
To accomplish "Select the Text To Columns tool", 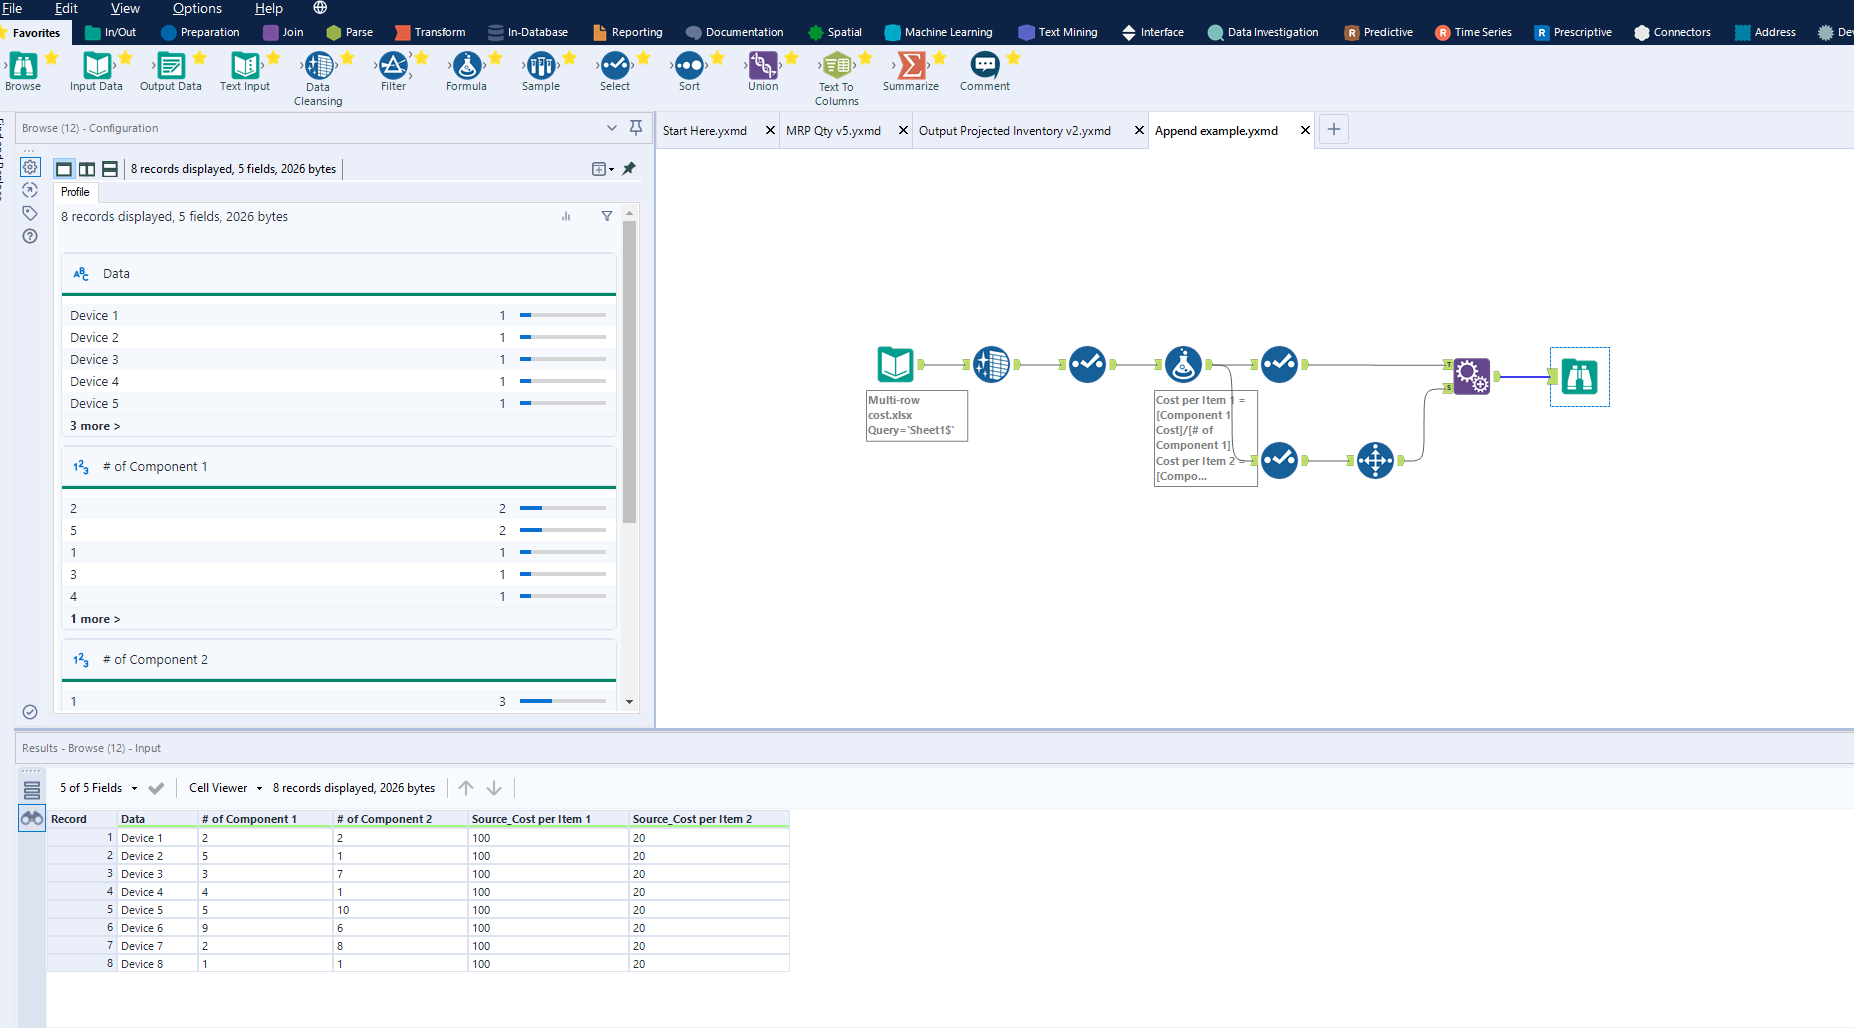I will pos(837,67).
